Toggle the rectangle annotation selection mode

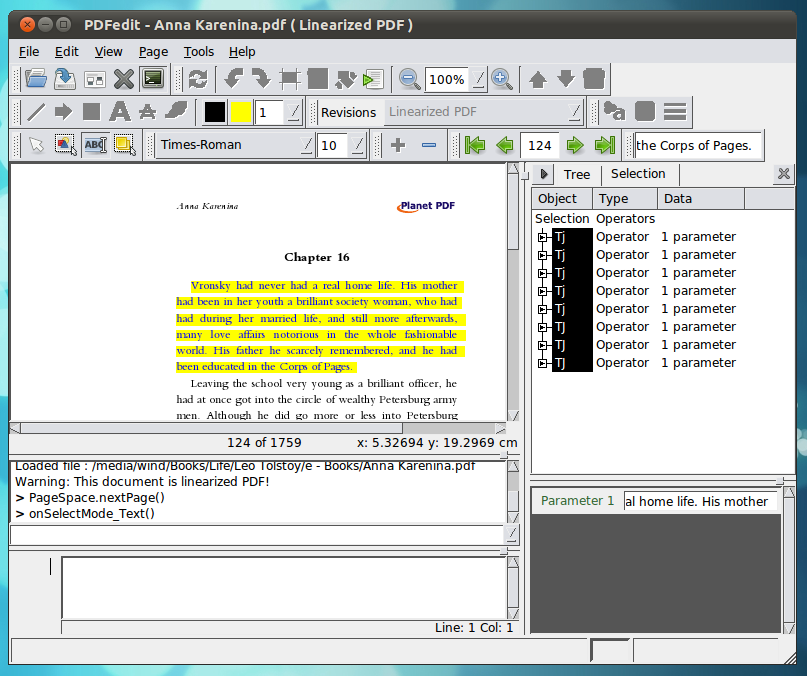pyautogui.click(x=125, y=145)
